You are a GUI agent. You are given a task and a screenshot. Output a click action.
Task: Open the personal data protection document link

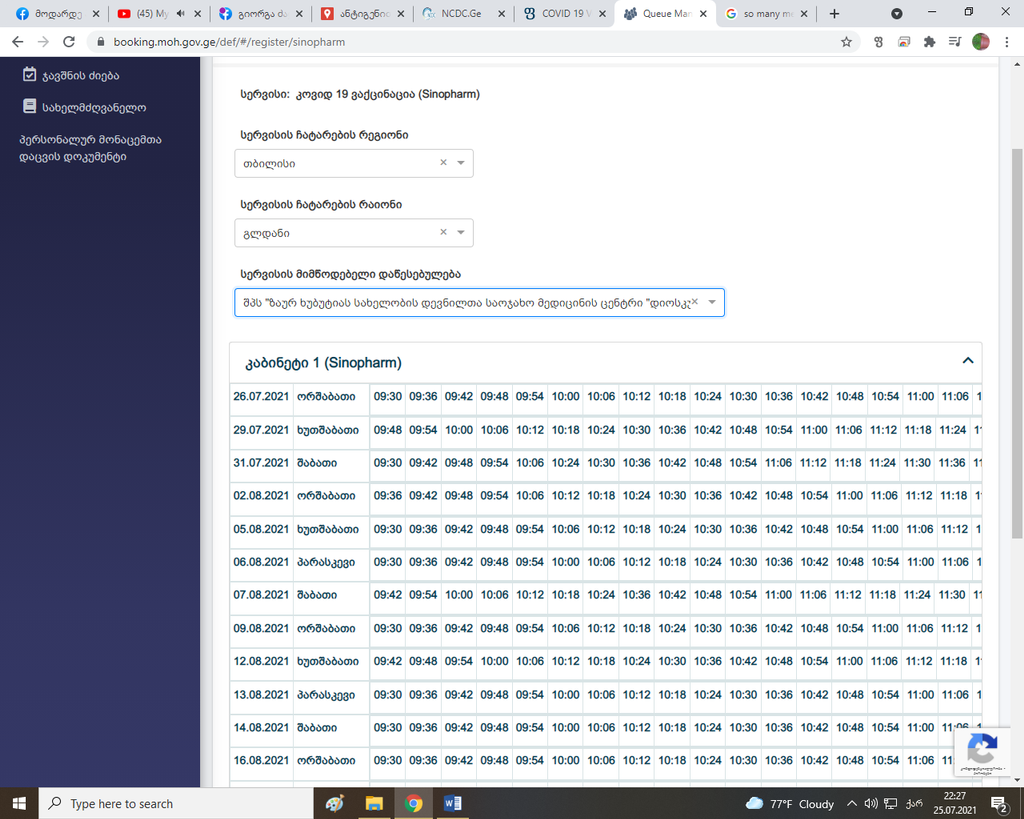tap(90, 148)
